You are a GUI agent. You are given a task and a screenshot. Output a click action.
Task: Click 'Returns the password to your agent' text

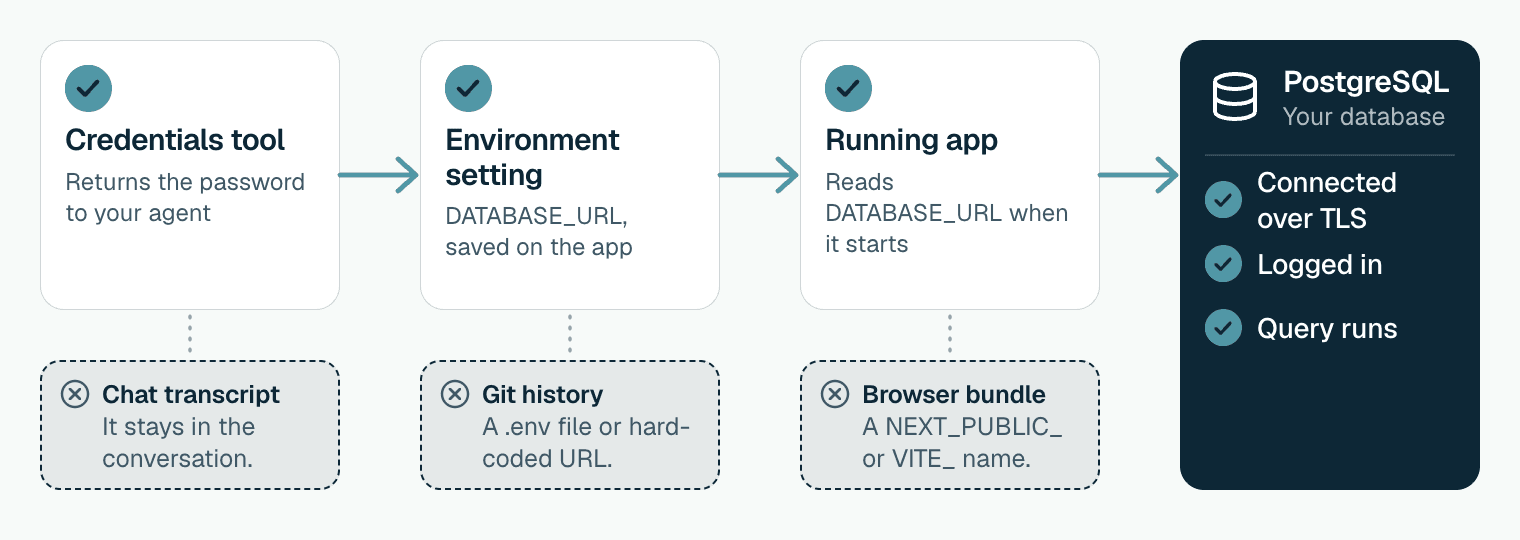pyautogui.click(x=185, y=198)
